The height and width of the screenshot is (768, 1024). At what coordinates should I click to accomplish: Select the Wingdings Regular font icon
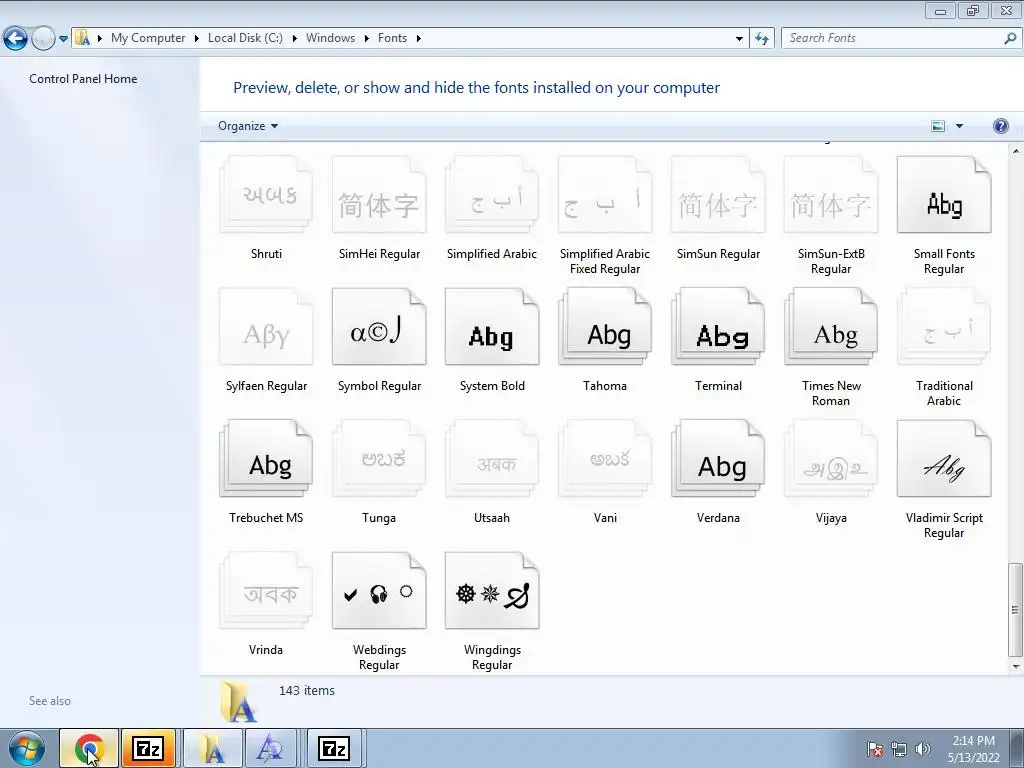[492, 590]
